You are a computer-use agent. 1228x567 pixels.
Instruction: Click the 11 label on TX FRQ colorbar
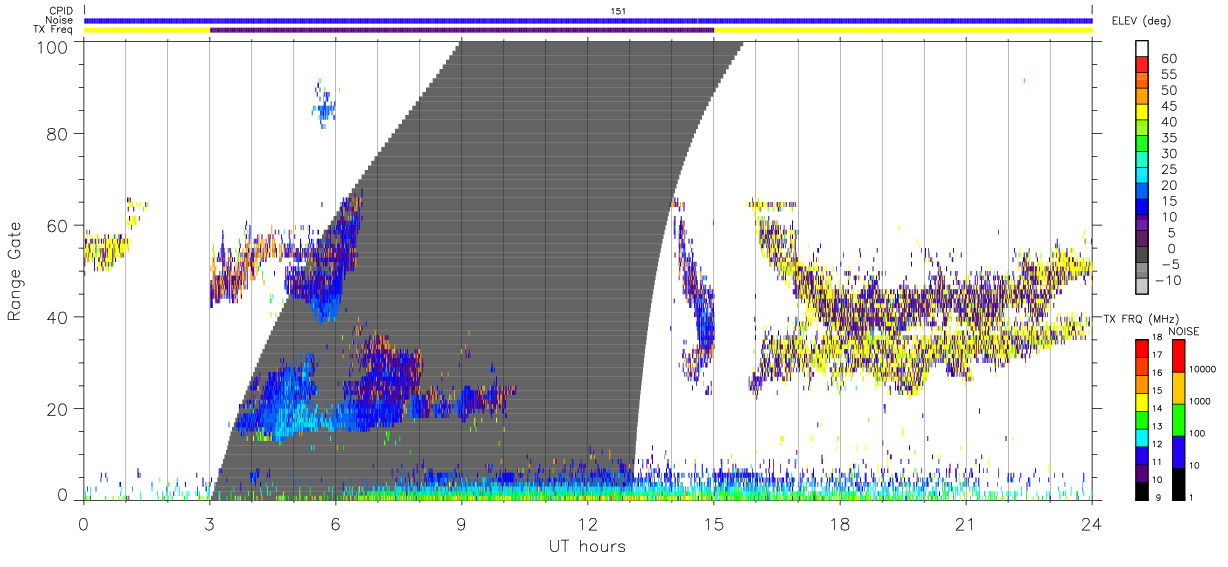pos(1157,462)
